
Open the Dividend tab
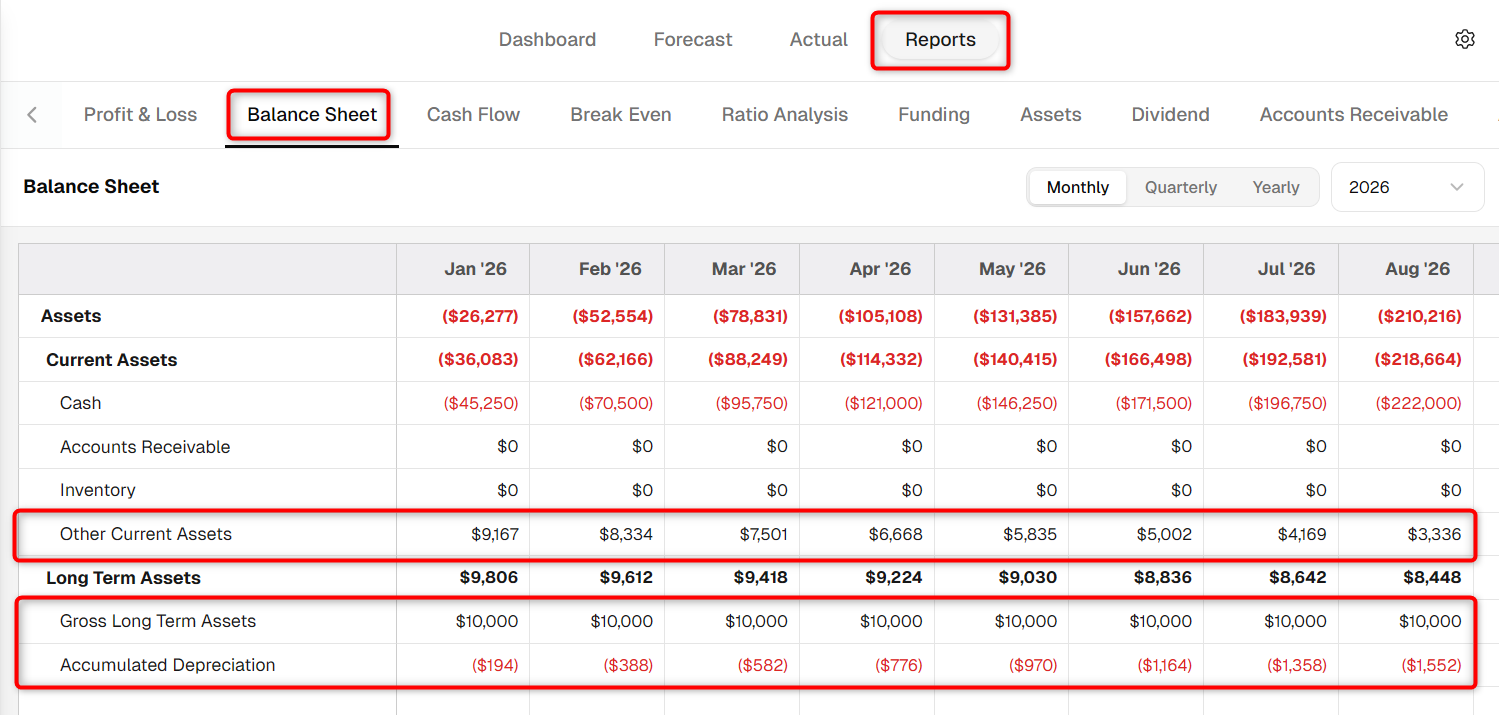click(x=1170, y=114)
